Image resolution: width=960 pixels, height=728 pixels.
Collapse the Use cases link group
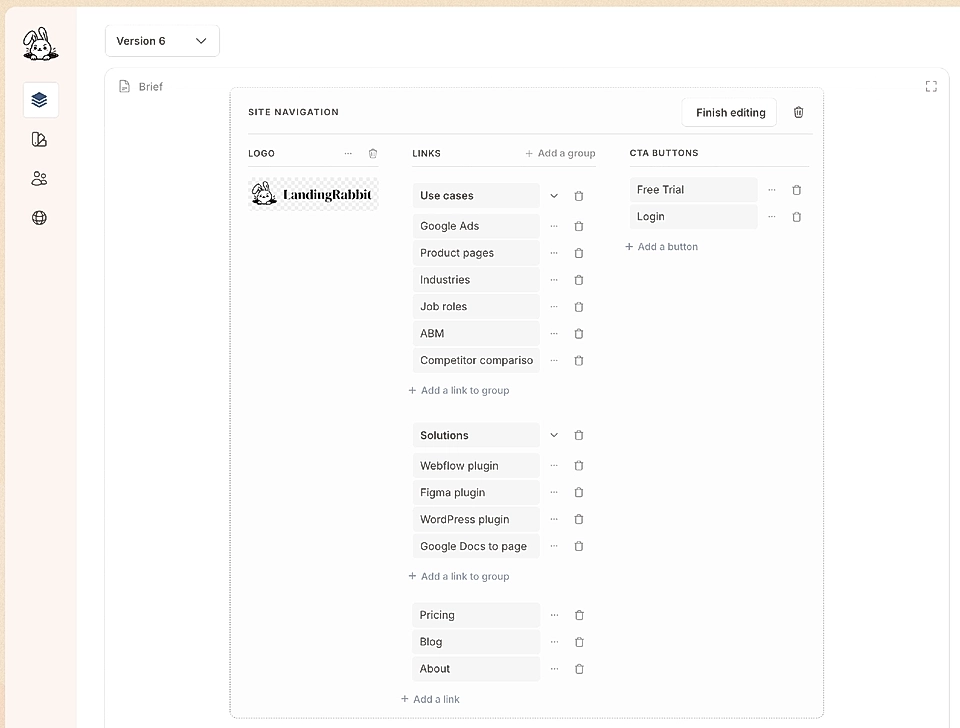click(554, 195)
